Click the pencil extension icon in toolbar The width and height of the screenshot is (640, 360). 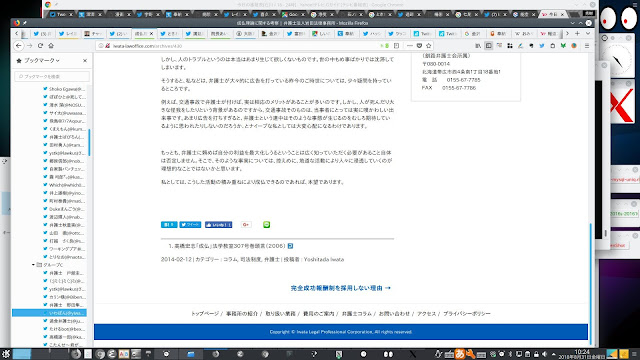coord(520,46)
